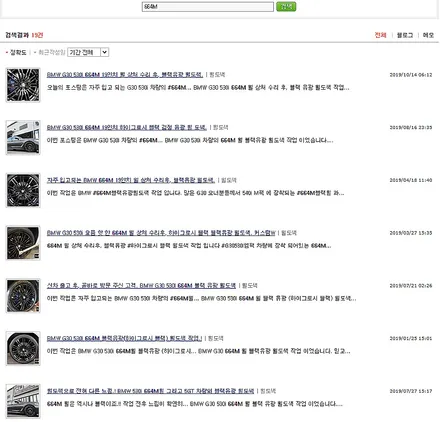Open the 하이그로시 블랙 검정 유광 post title

pyautogui.click(x=127, y=127)
